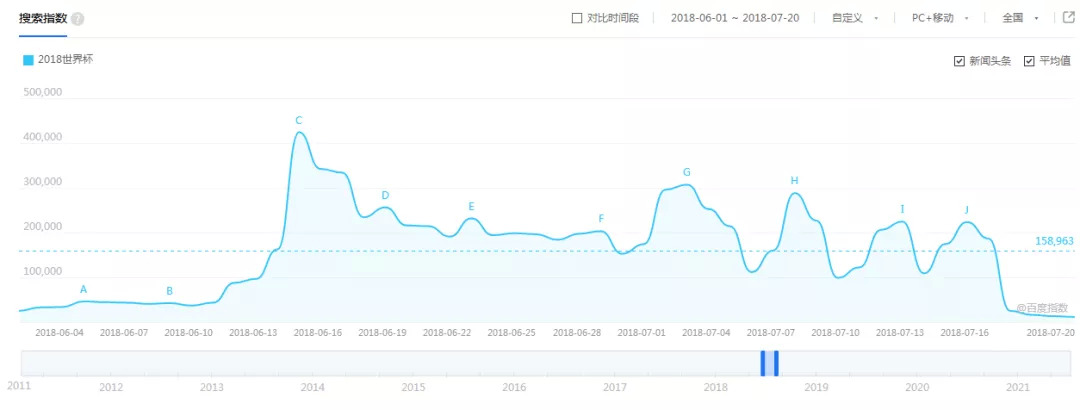Select the 搜索指数 tab
The image size is (1080, 410).
pos(42,18)
